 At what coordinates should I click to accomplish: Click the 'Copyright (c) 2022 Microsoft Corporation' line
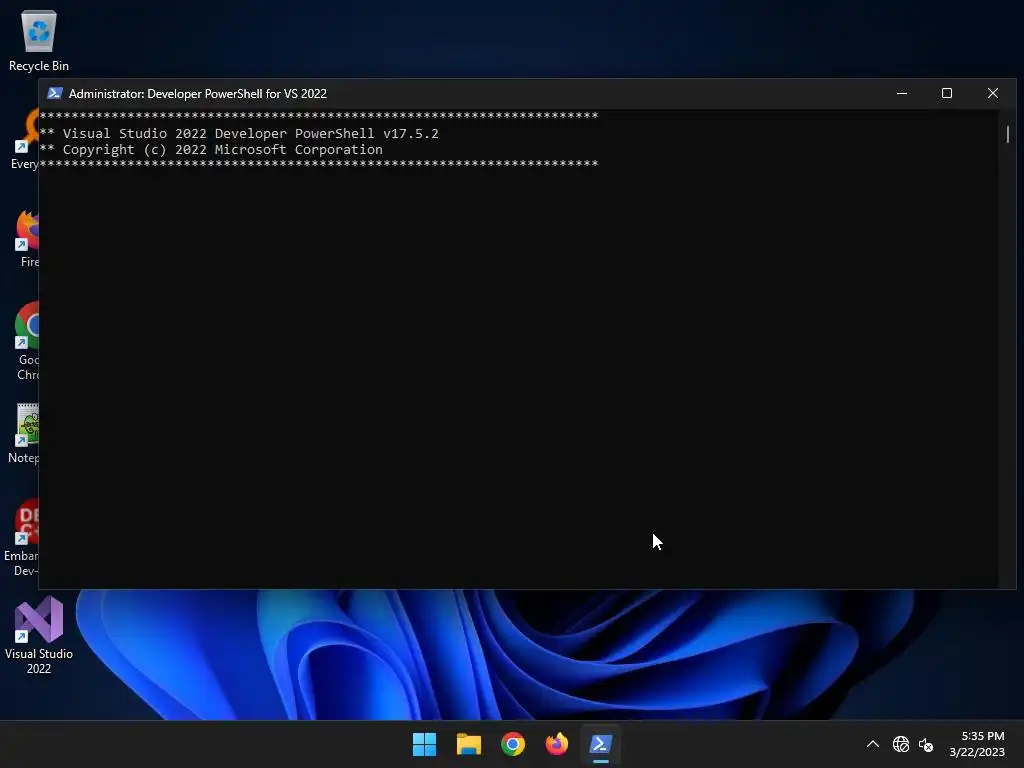223,150
